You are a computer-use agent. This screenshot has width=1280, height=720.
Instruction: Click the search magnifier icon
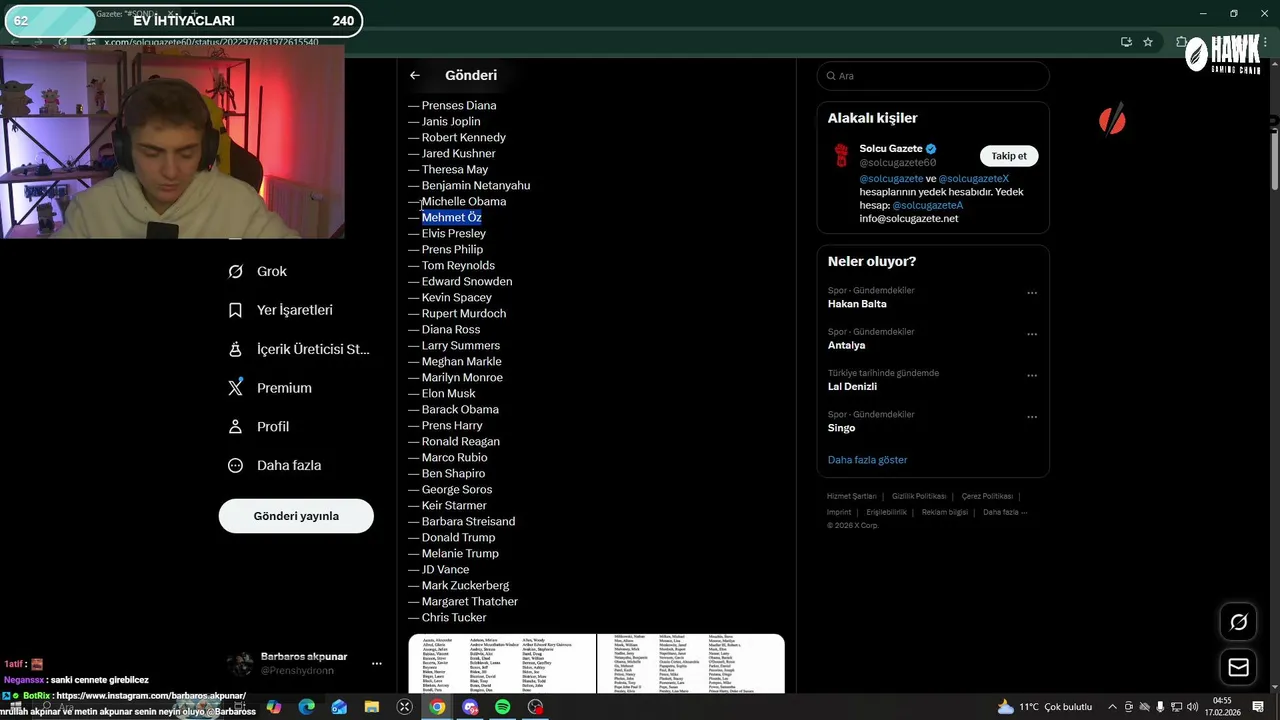click(x=830, y=76)
